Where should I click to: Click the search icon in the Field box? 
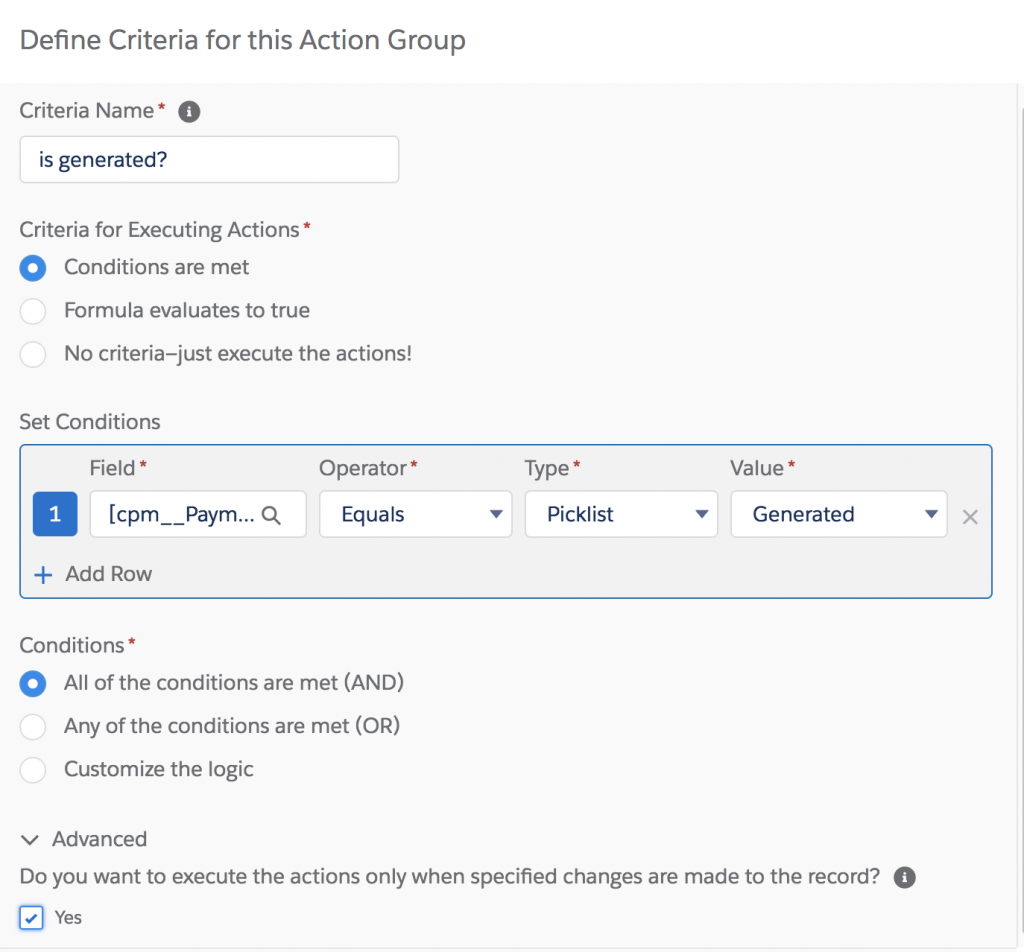click(270, 515)
